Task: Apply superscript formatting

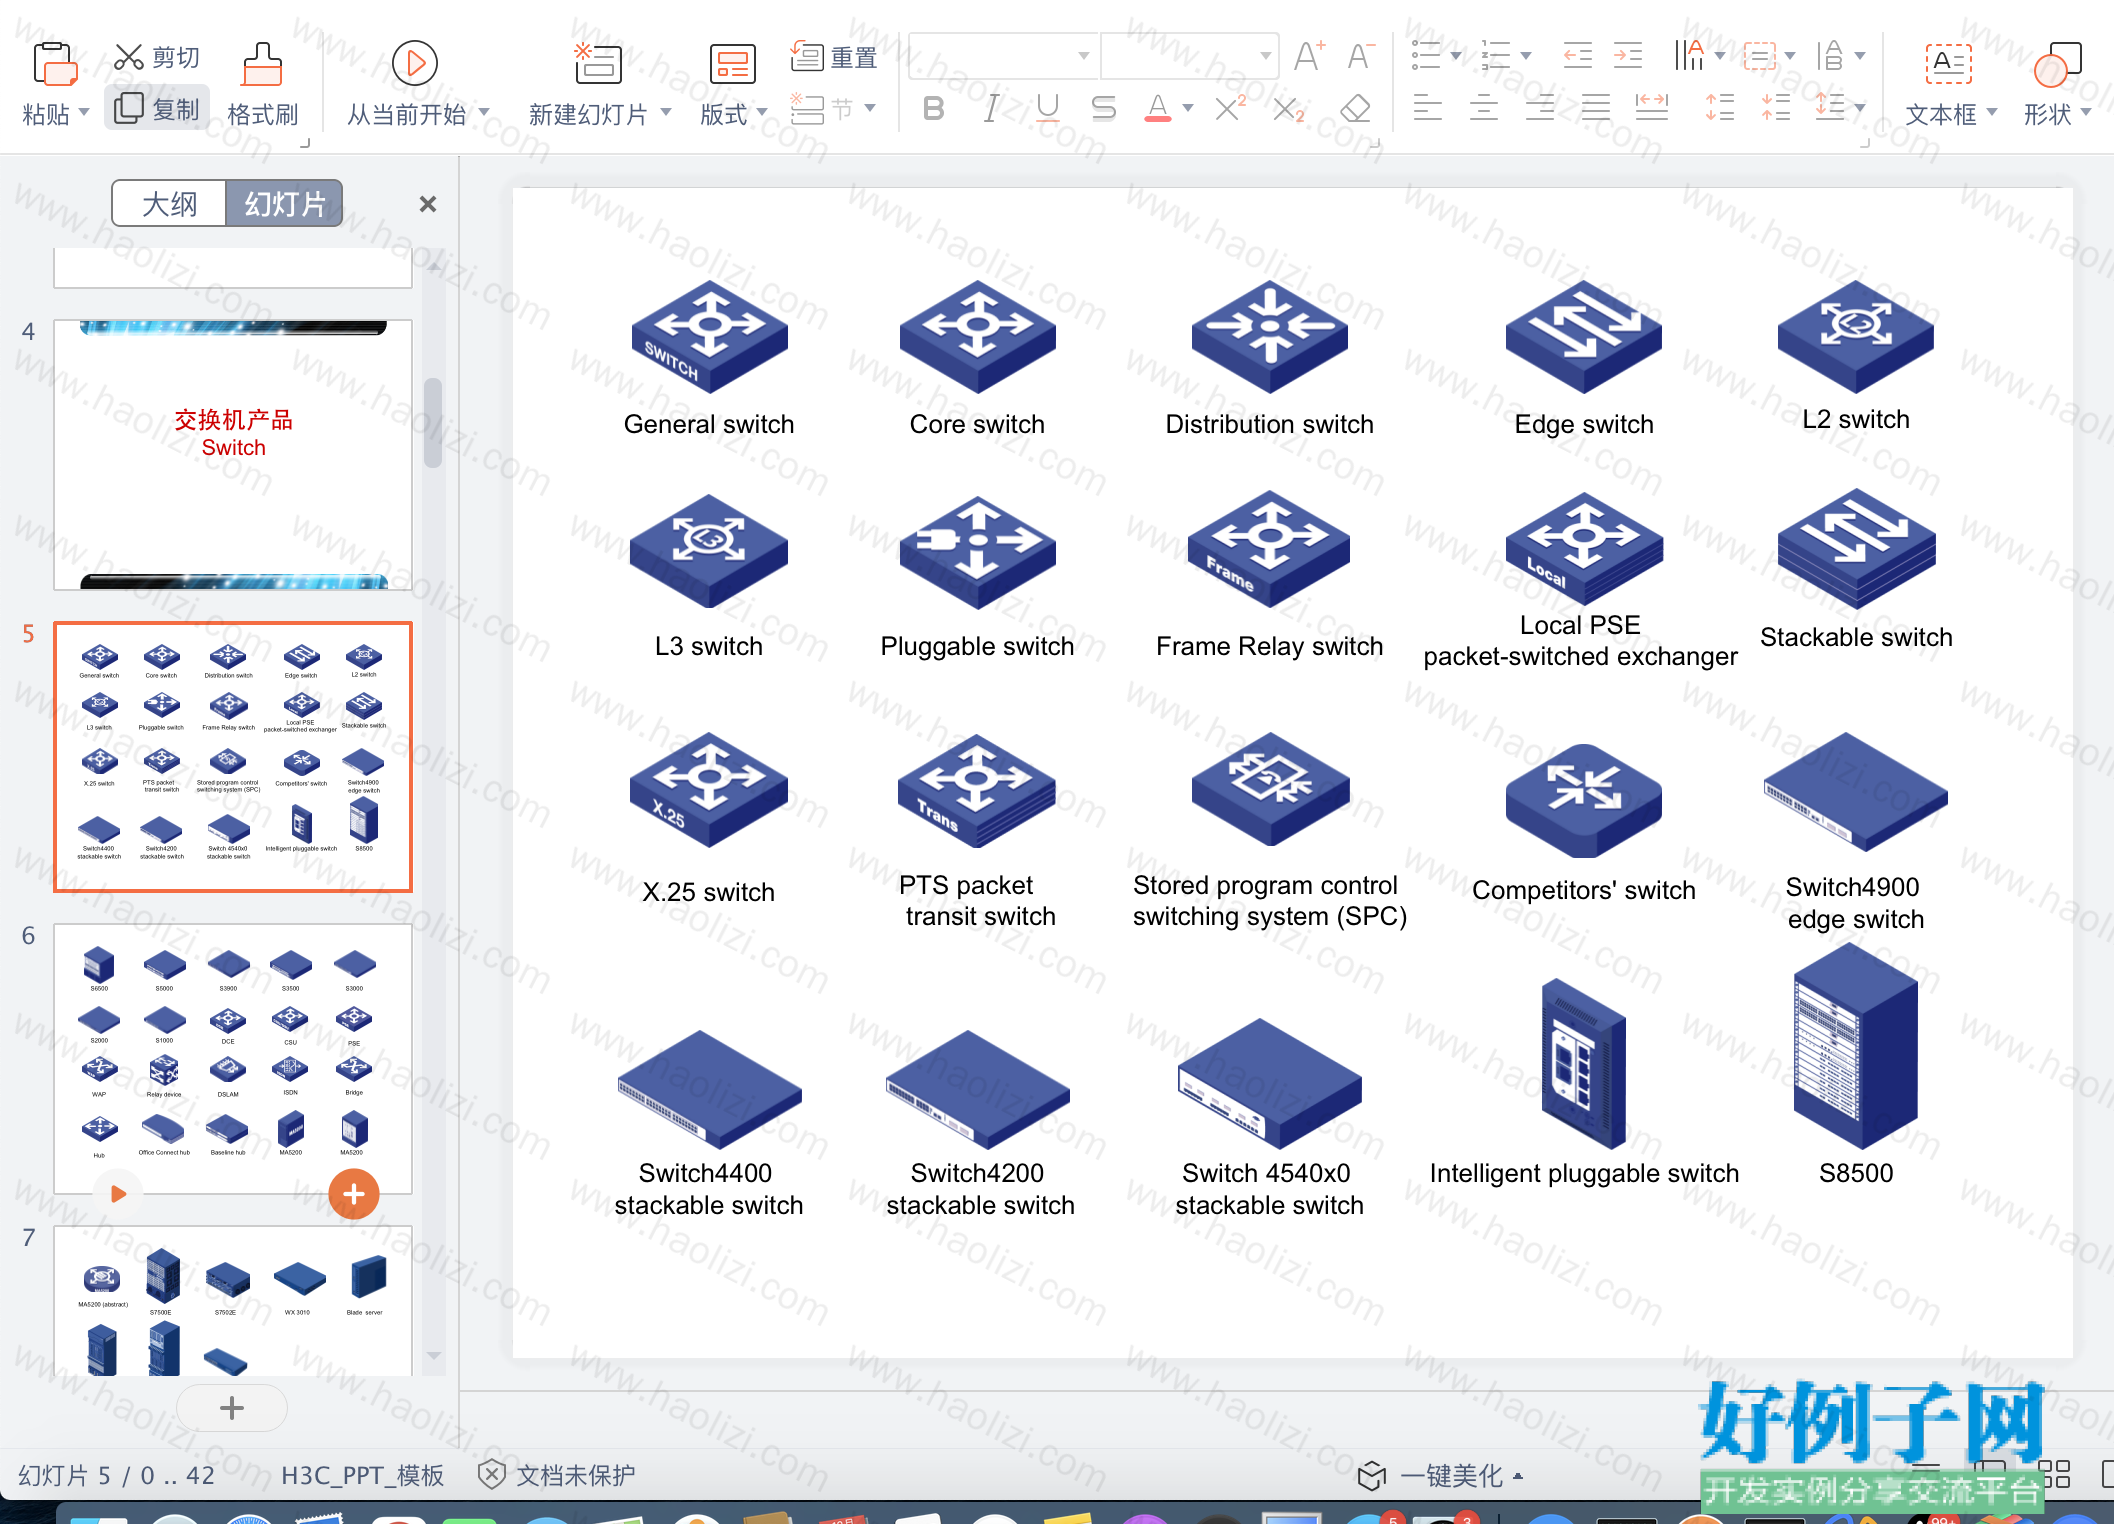Action: [1229, 107]
